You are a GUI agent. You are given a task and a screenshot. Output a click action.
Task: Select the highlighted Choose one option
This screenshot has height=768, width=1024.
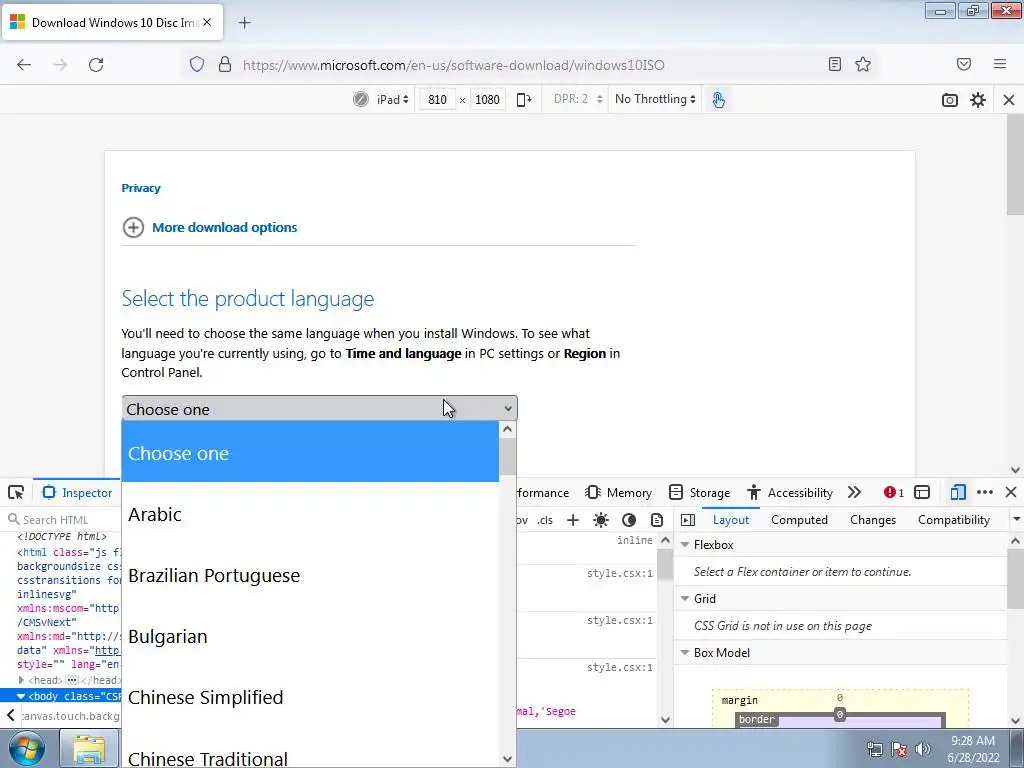[310, 453]
